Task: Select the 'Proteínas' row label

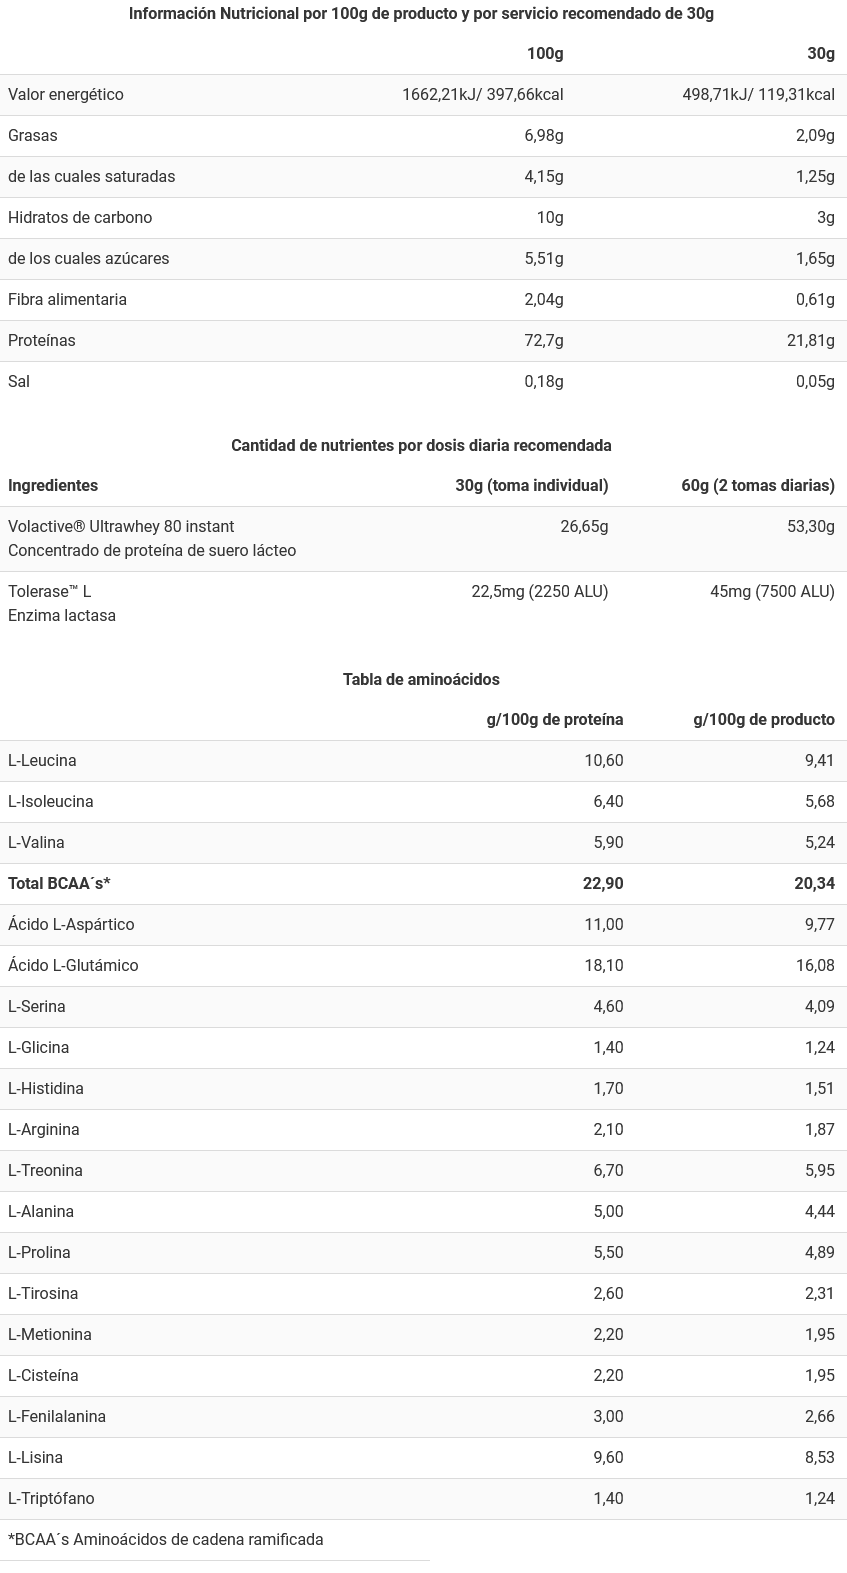Action: pyautogui.click(x=42, y=341)
